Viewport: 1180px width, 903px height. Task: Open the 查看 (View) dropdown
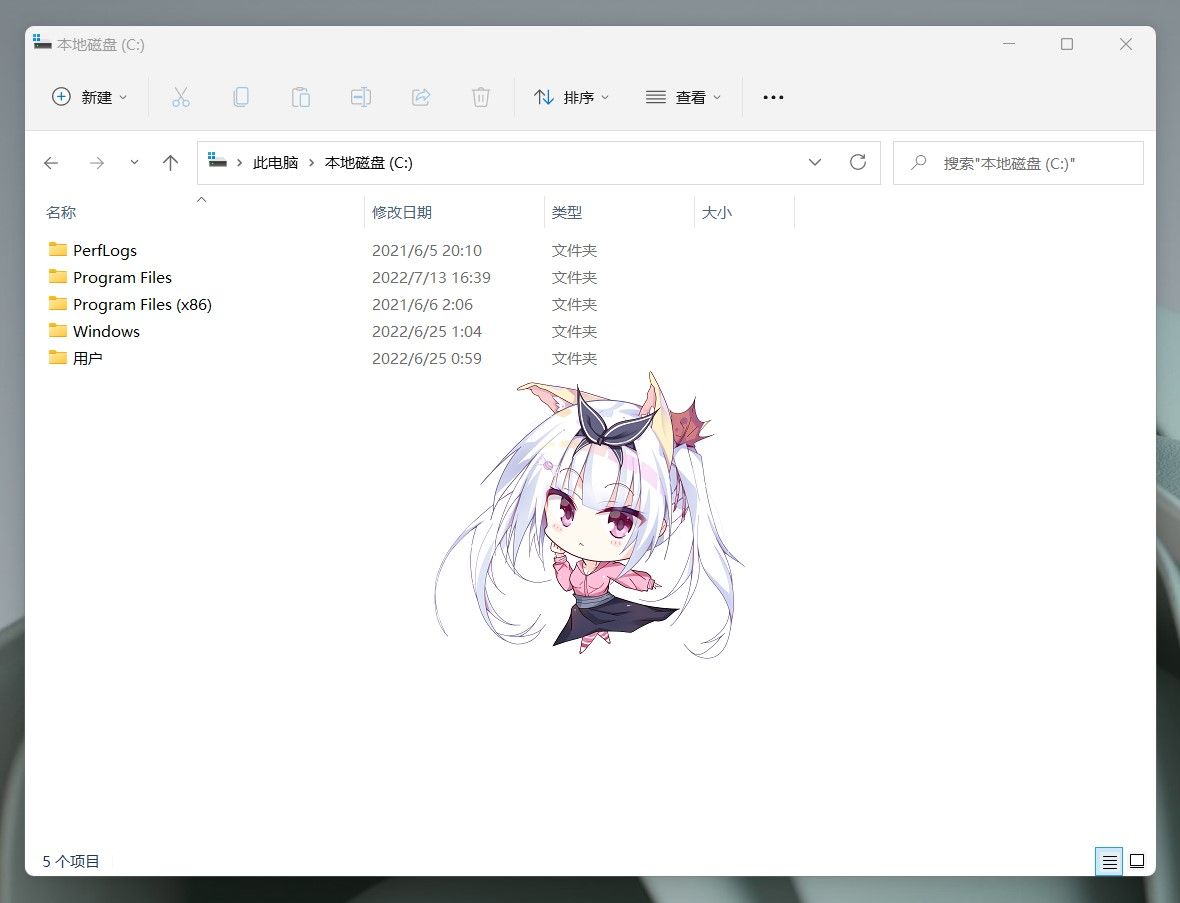683,97
